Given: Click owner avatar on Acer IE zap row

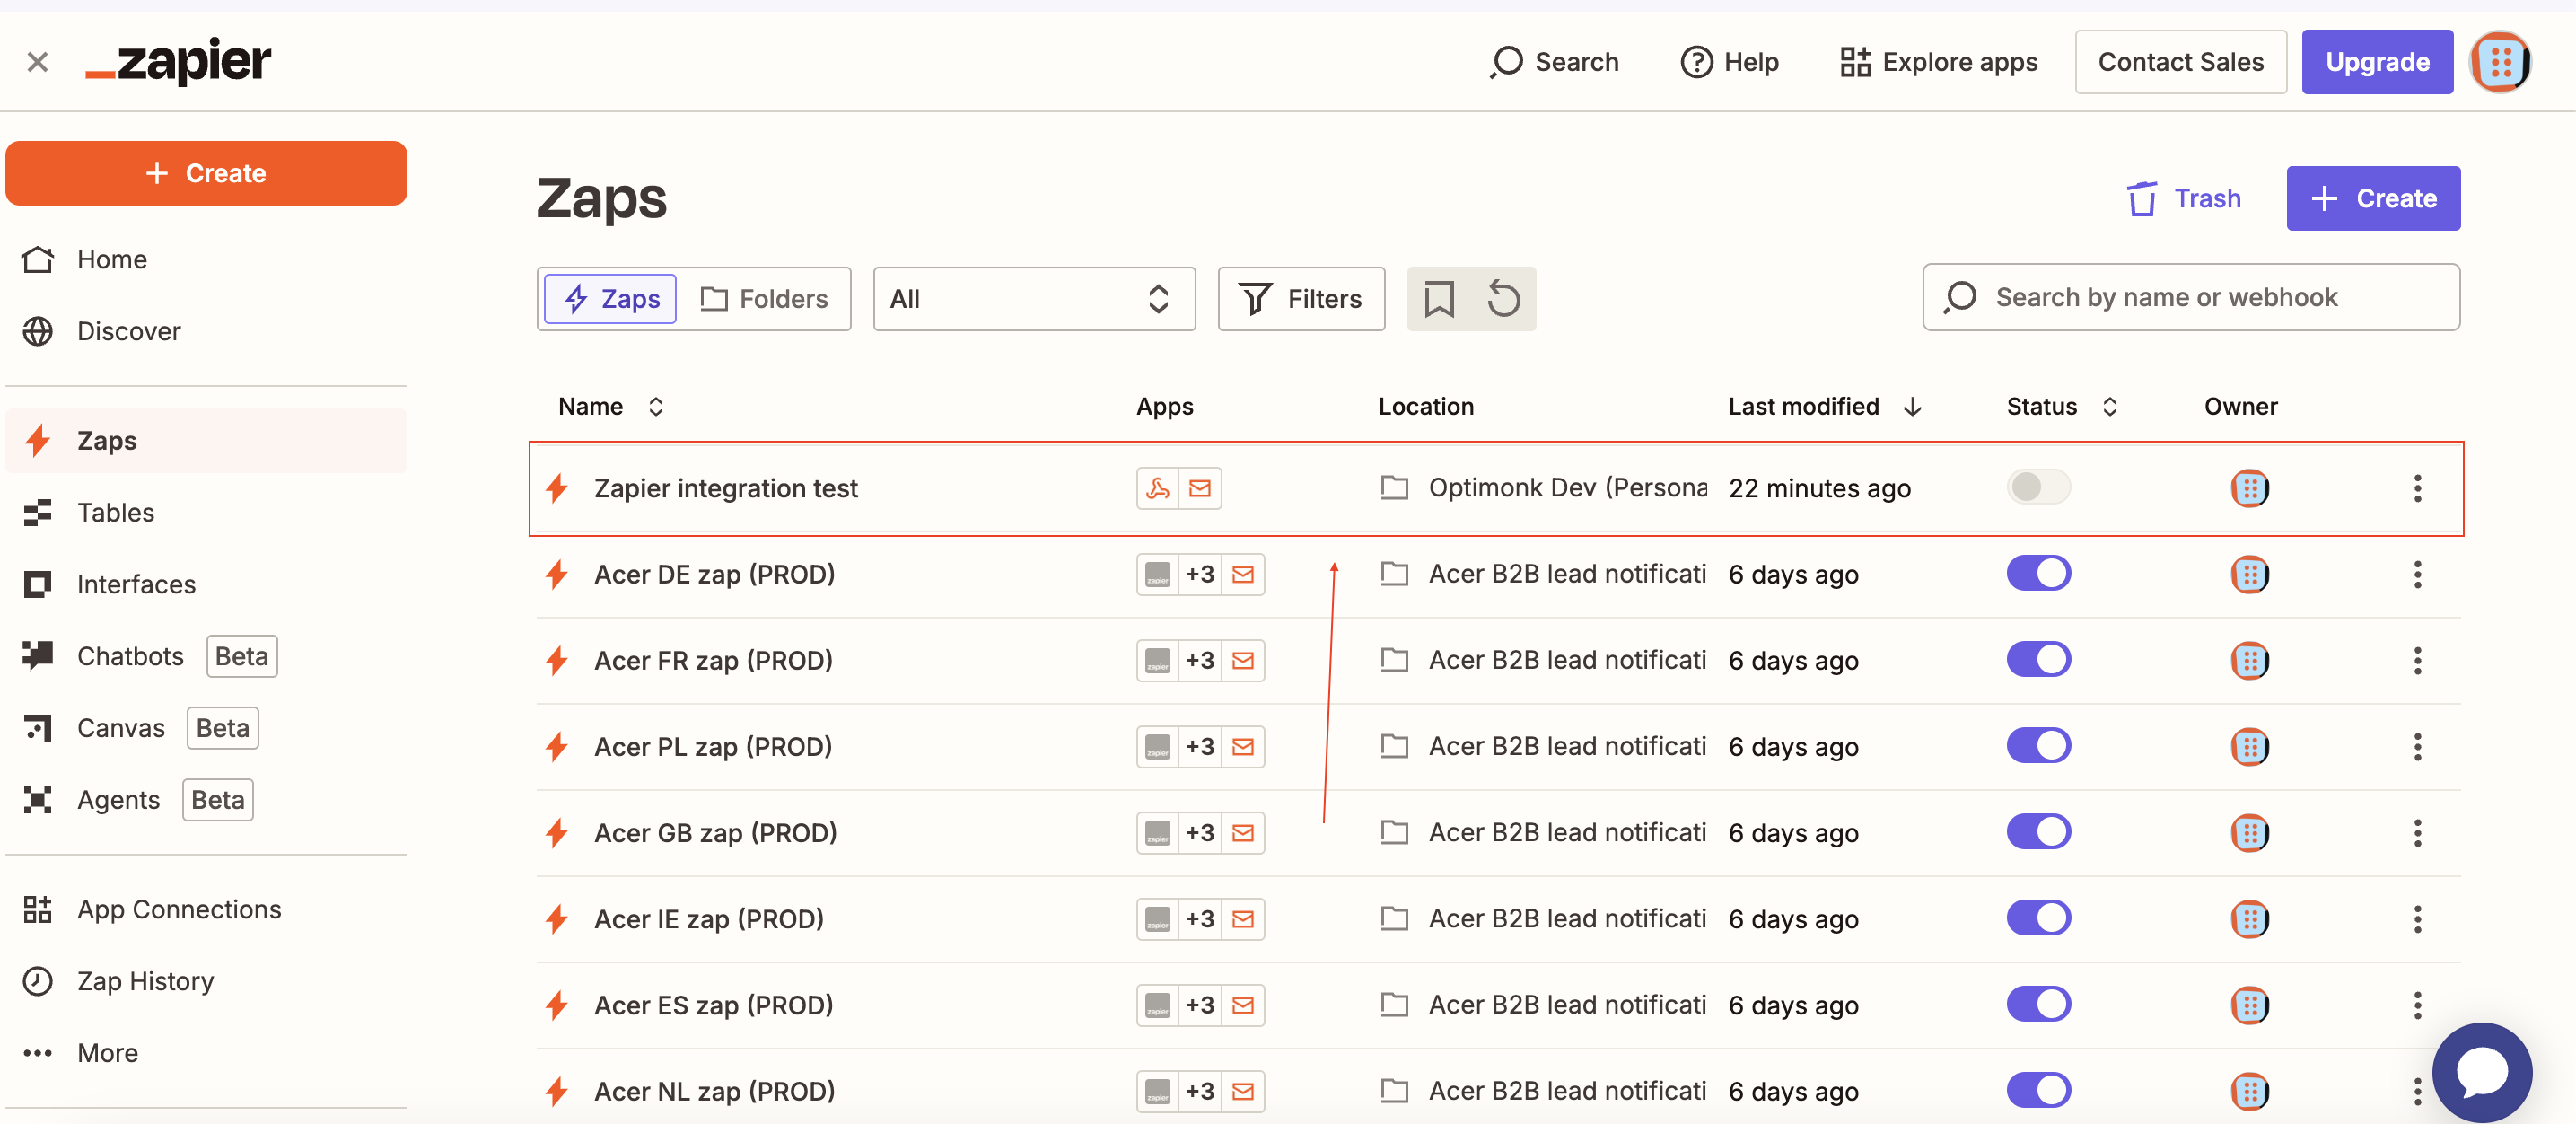Looking at the screenshot, I should coord(2249,918).
